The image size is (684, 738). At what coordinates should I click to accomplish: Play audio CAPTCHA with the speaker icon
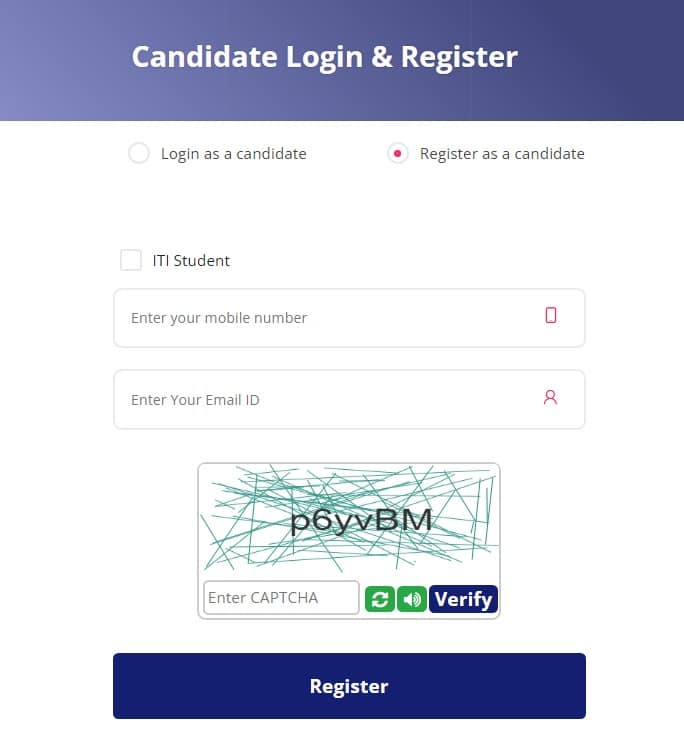click(412, 599)
